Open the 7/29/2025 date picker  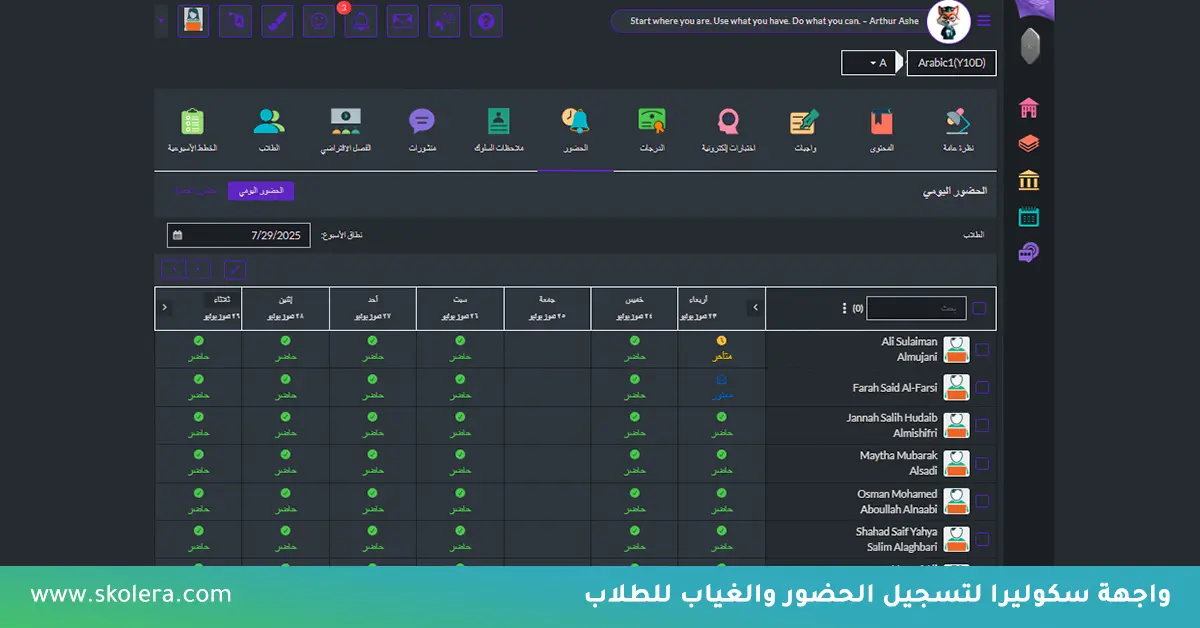[x=238, y=234]
